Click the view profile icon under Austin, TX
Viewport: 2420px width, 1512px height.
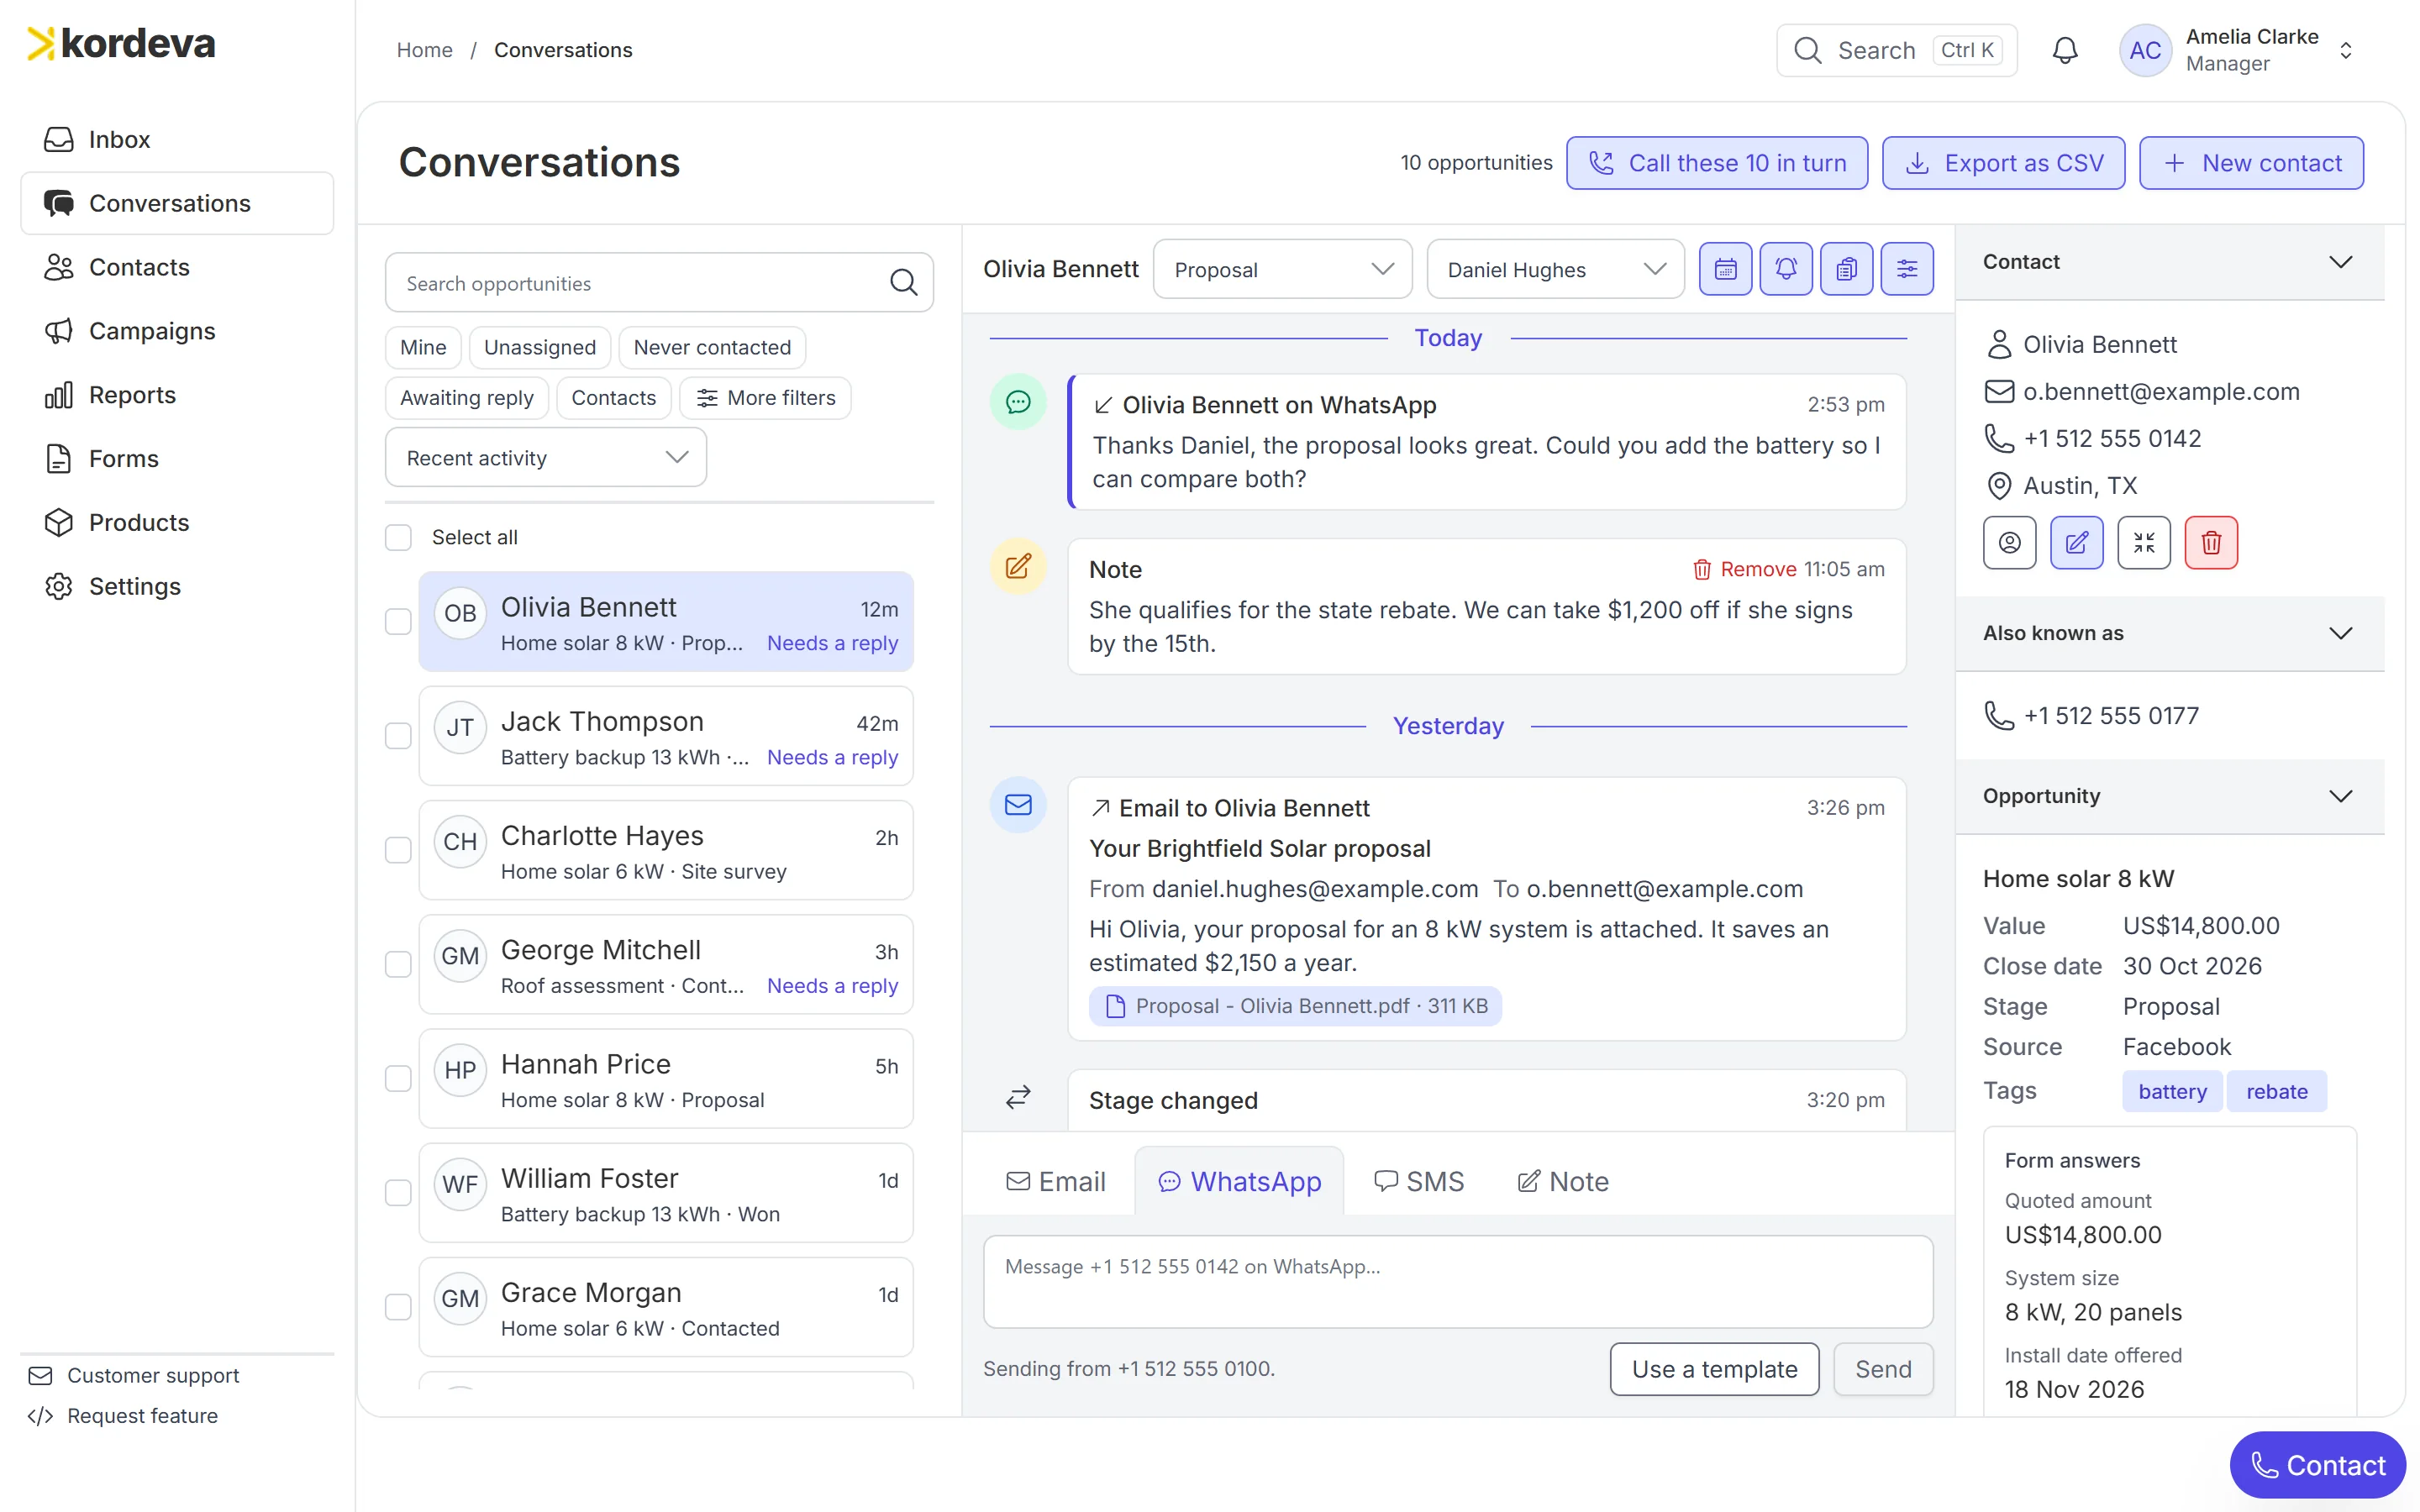coord(2009,543)
